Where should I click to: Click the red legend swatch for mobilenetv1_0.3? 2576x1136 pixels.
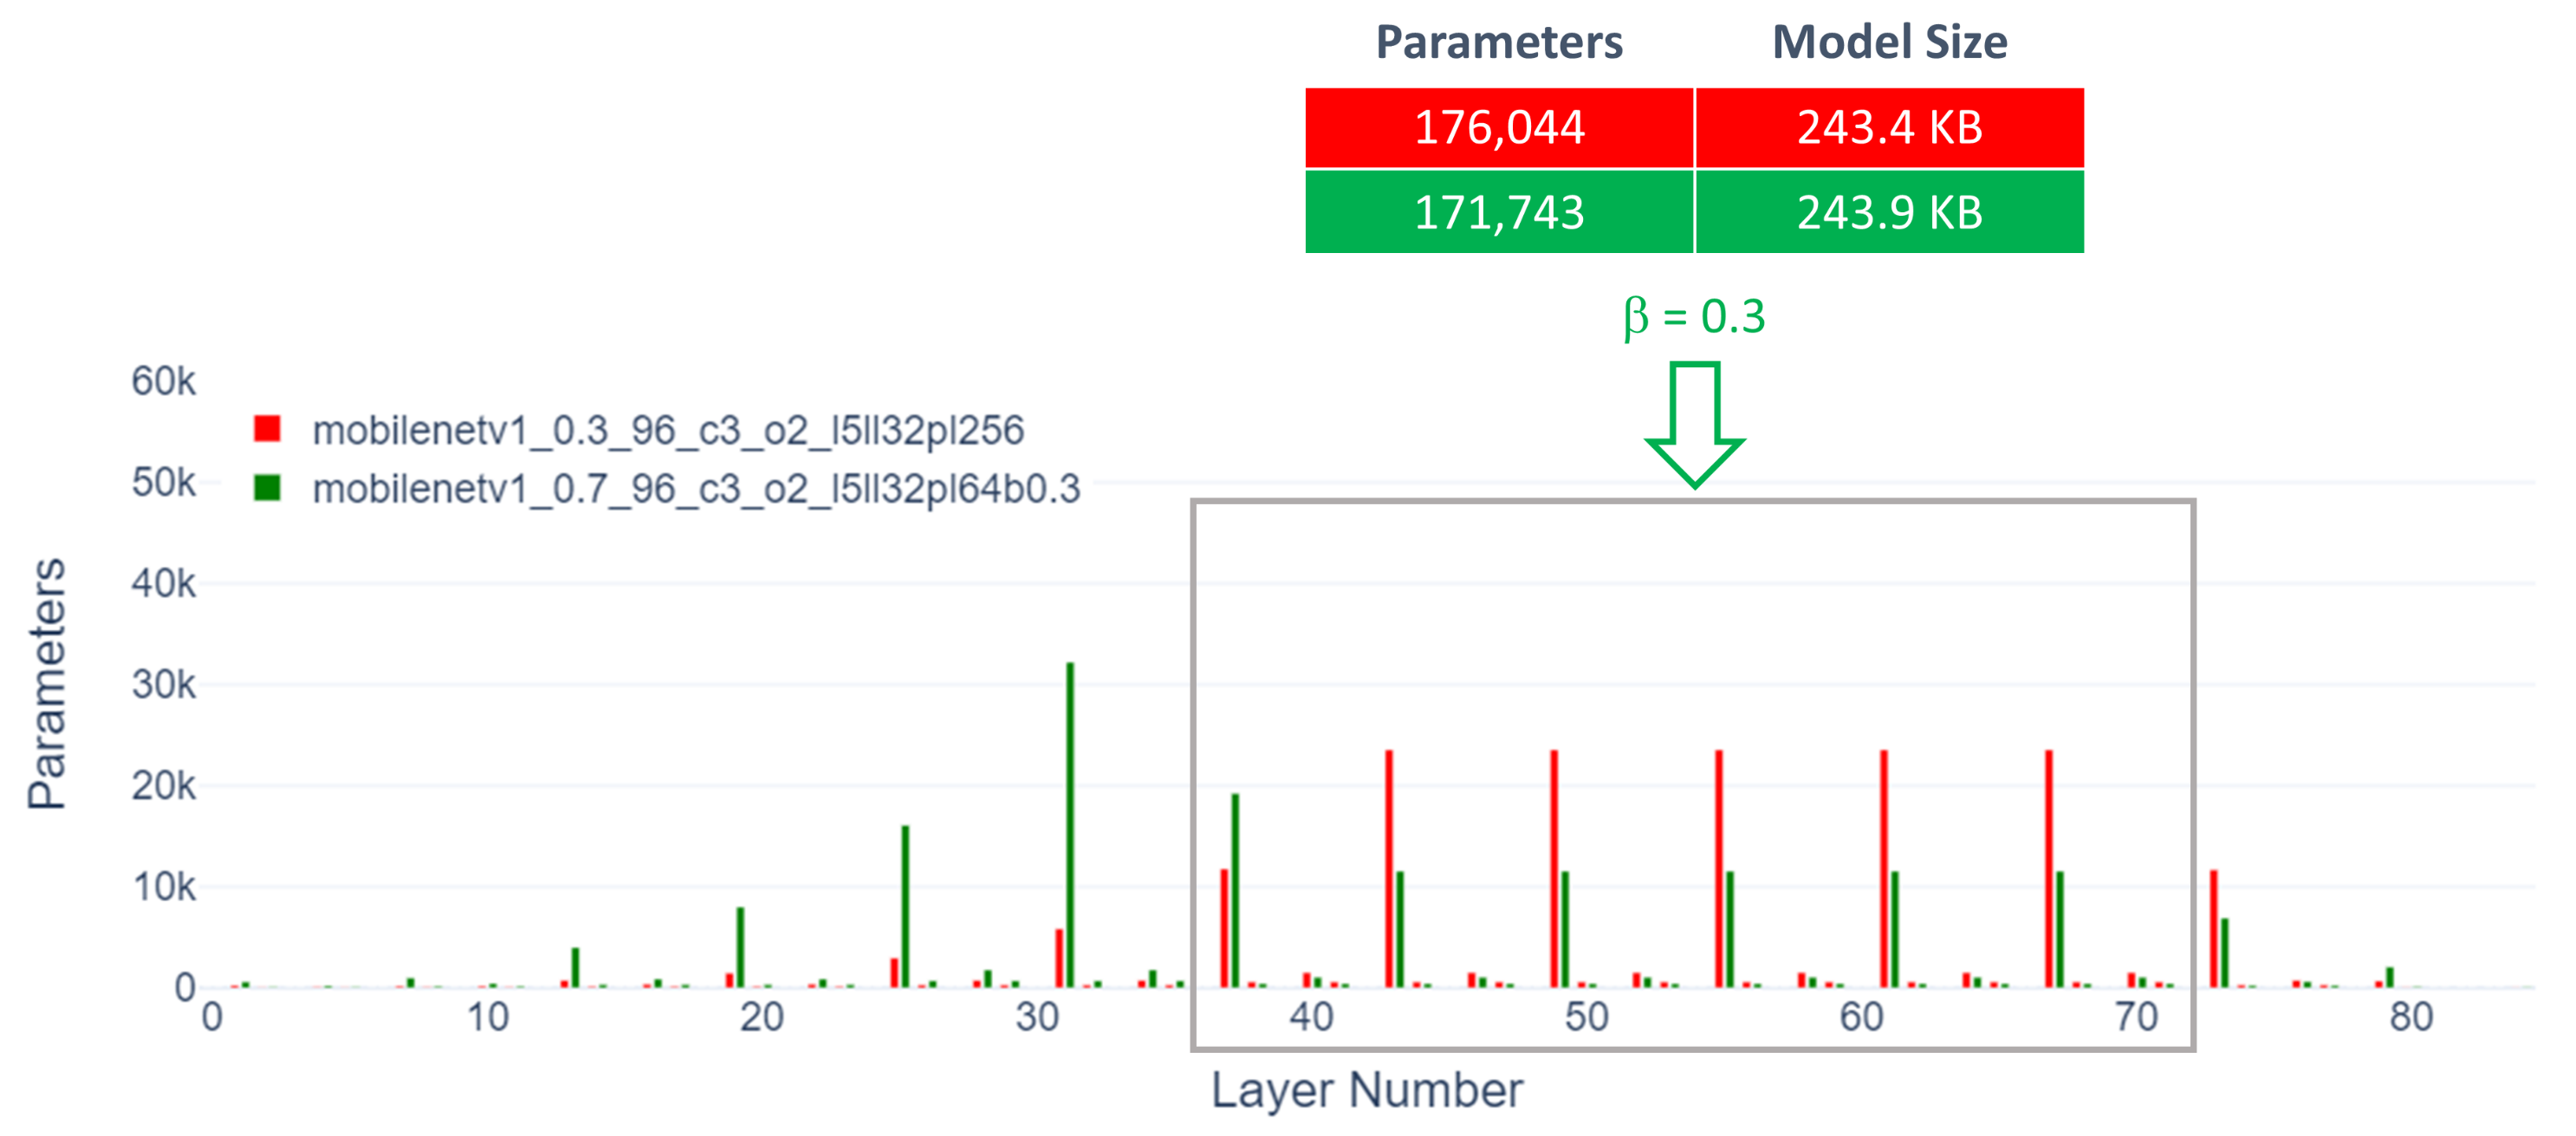click(x=267, y=429)
